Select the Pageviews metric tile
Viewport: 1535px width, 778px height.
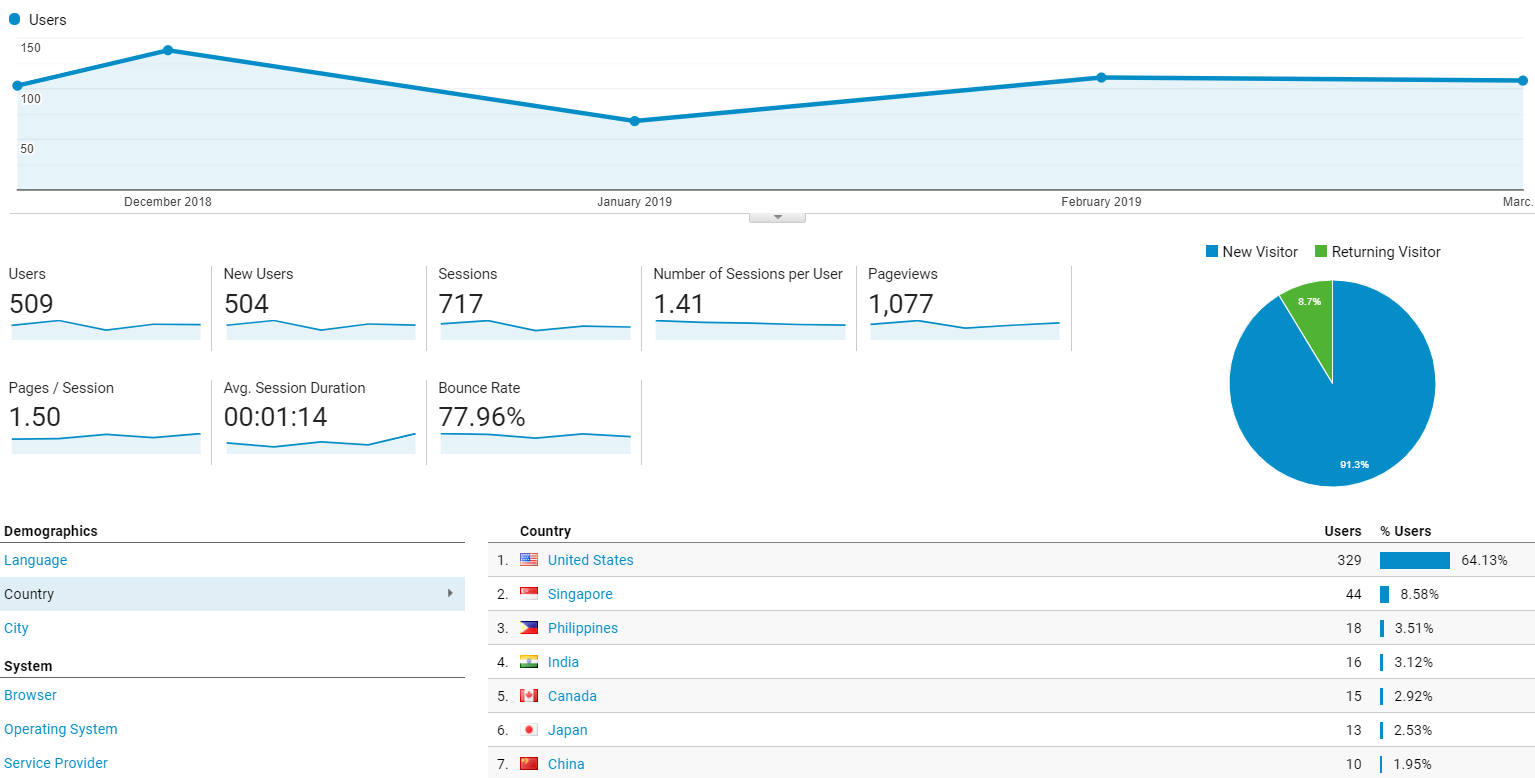pyautogui.click(x=965, y=308)
